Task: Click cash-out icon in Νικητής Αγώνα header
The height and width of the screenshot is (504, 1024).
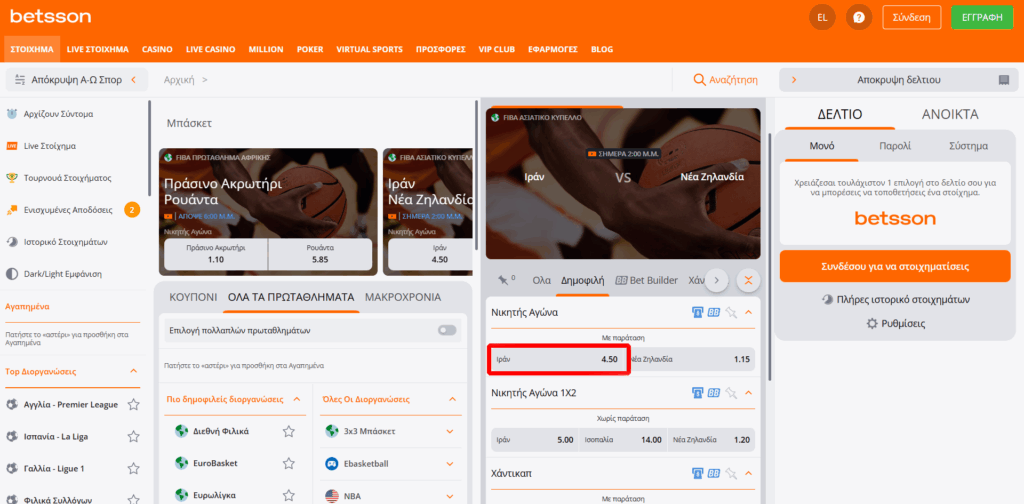Action: coord(697,313)
